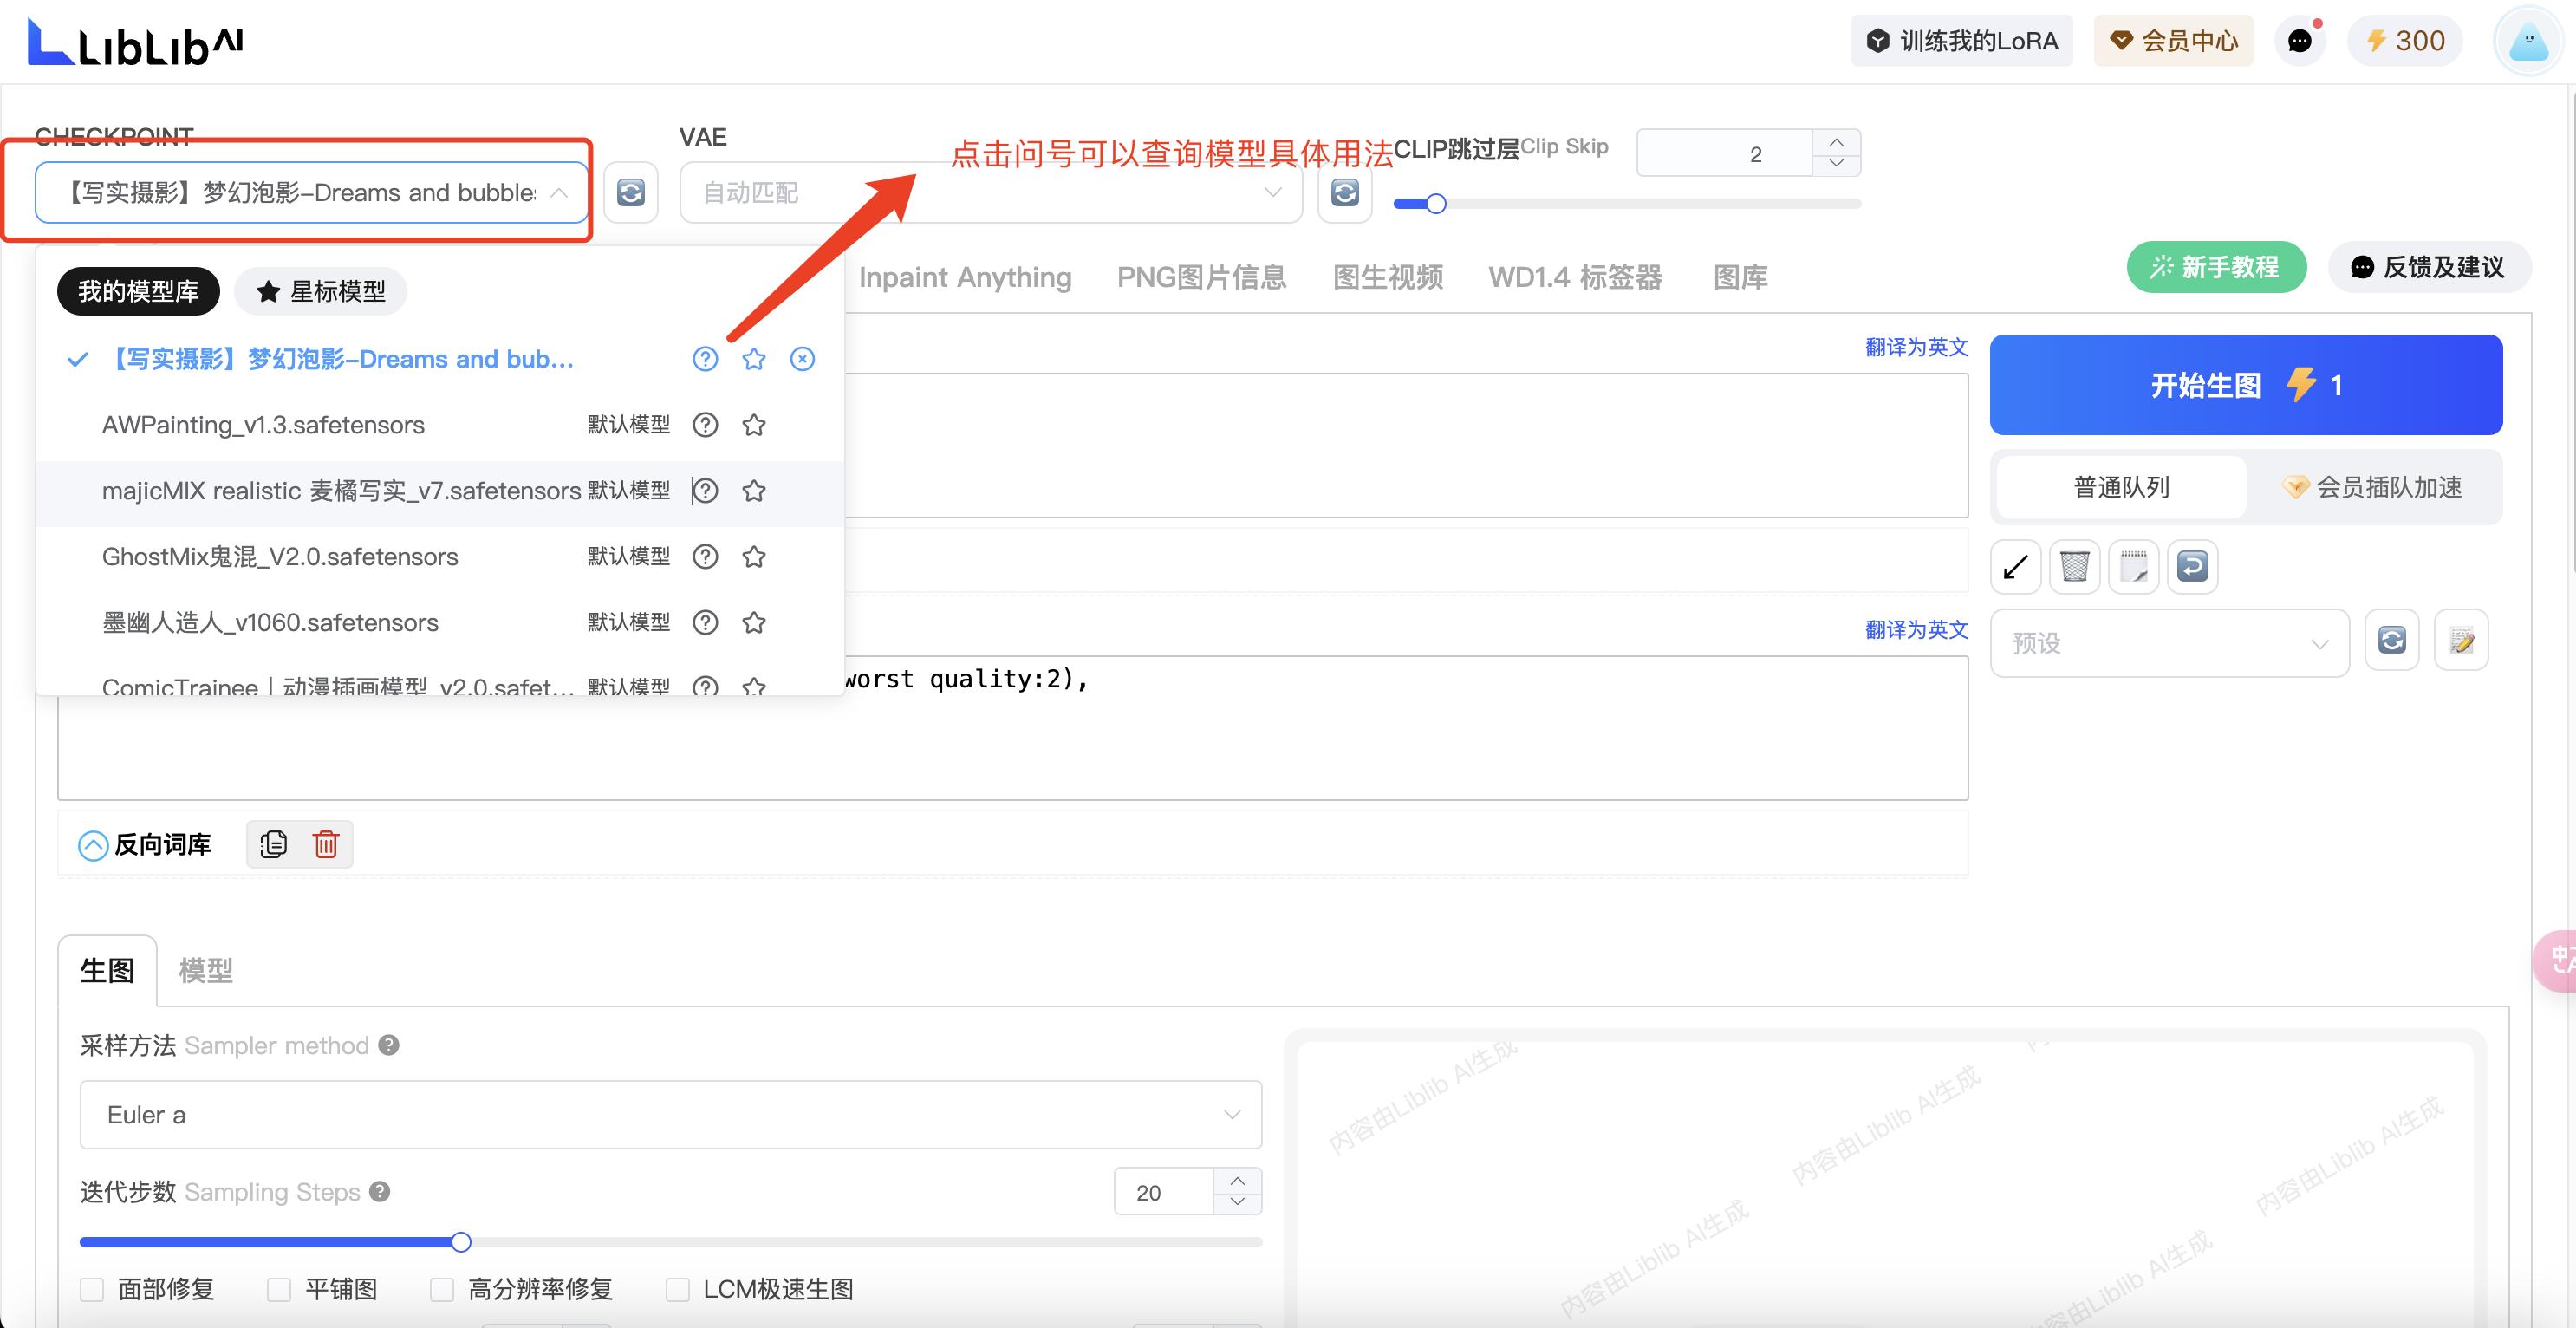Switch to the 星标模型 tab
This screenshot has height=1328, width=2576.
[320, 291]
